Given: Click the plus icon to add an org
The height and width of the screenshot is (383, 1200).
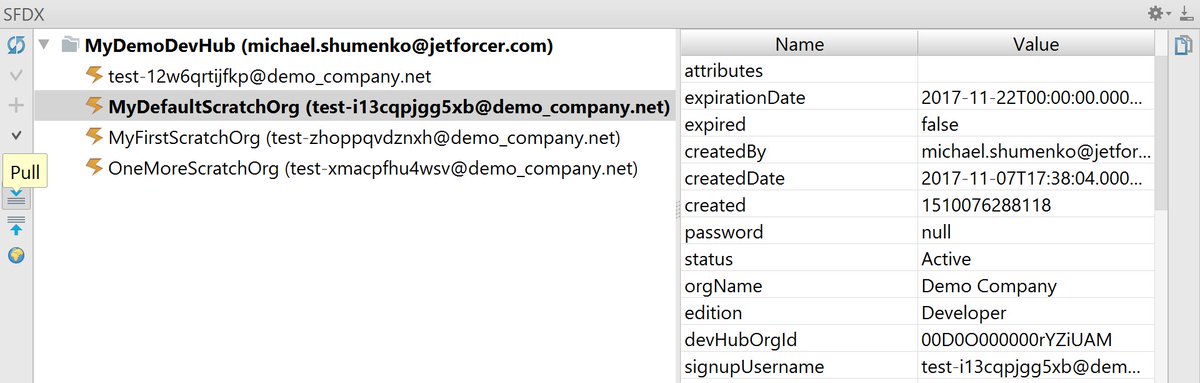Looking at the screenshot, I should 16,105.
